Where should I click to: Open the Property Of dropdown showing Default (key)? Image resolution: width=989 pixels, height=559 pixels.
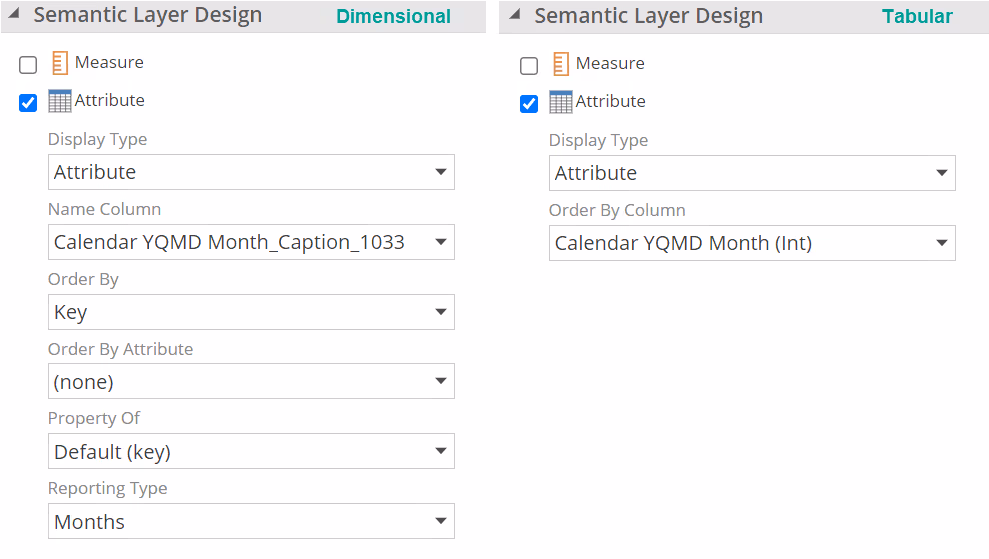pyautogui.click(x=251, y=452)
